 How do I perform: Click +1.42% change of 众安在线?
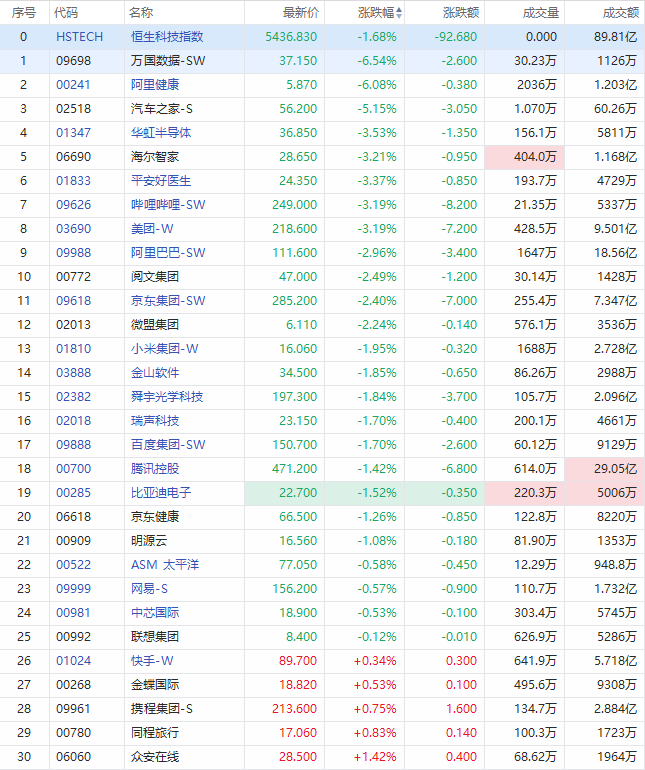375,757
